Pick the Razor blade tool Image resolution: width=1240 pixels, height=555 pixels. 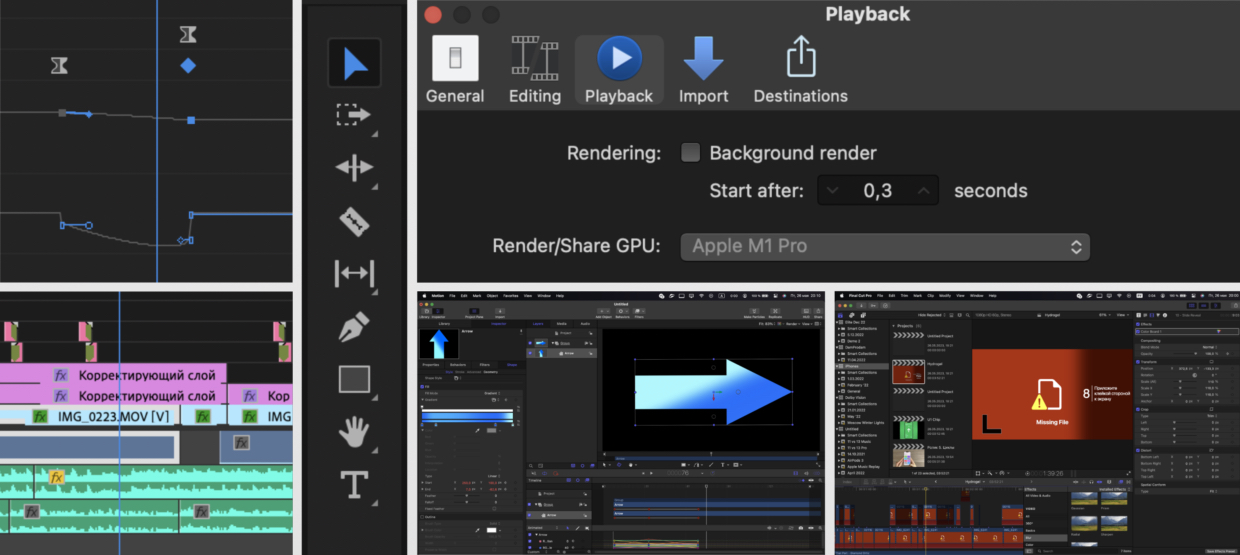tap(354, 221)
